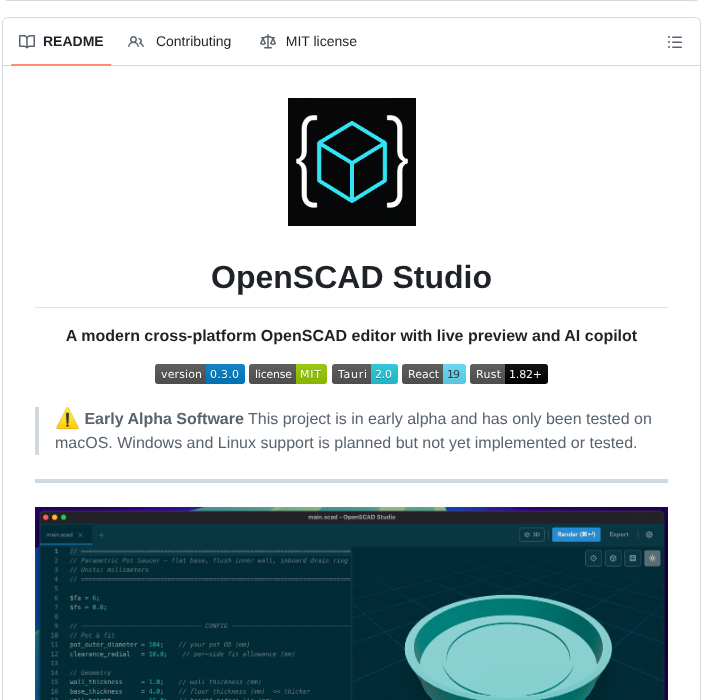Click the 3D view toggle in screenshot
The height and width of the screenshot is (700, 701).
coord(532,535)
